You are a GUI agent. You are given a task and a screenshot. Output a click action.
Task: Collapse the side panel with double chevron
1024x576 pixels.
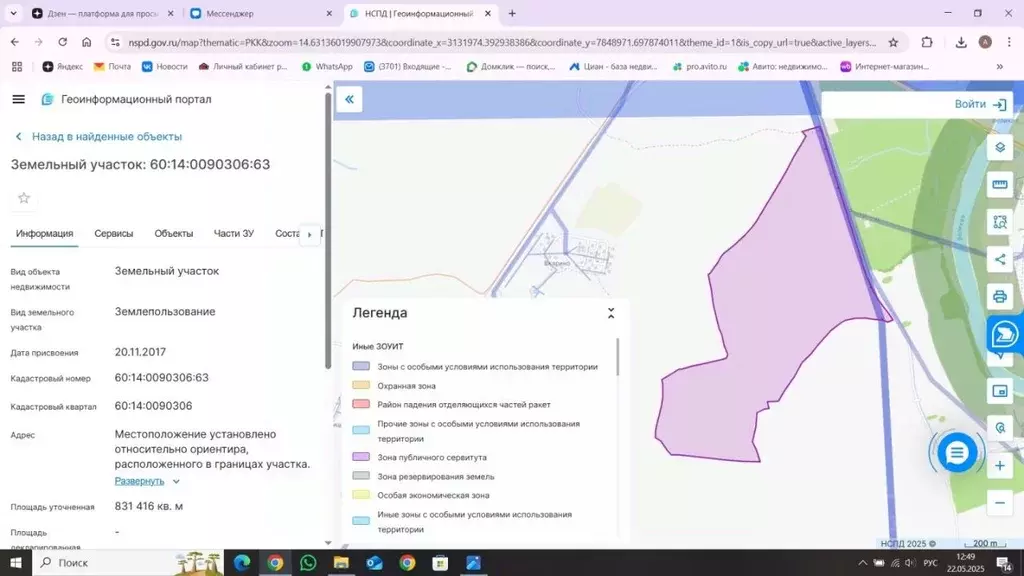tap(349, 99)
